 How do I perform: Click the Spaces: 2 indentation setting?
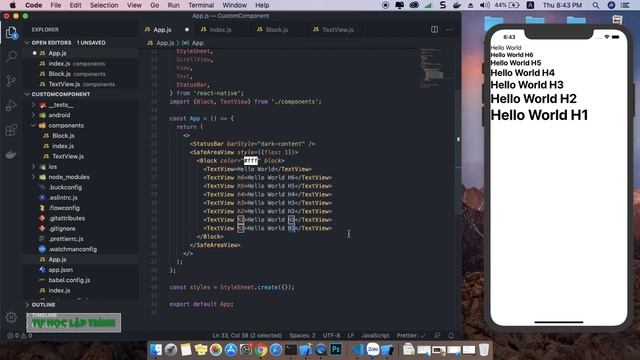(302, 336)
